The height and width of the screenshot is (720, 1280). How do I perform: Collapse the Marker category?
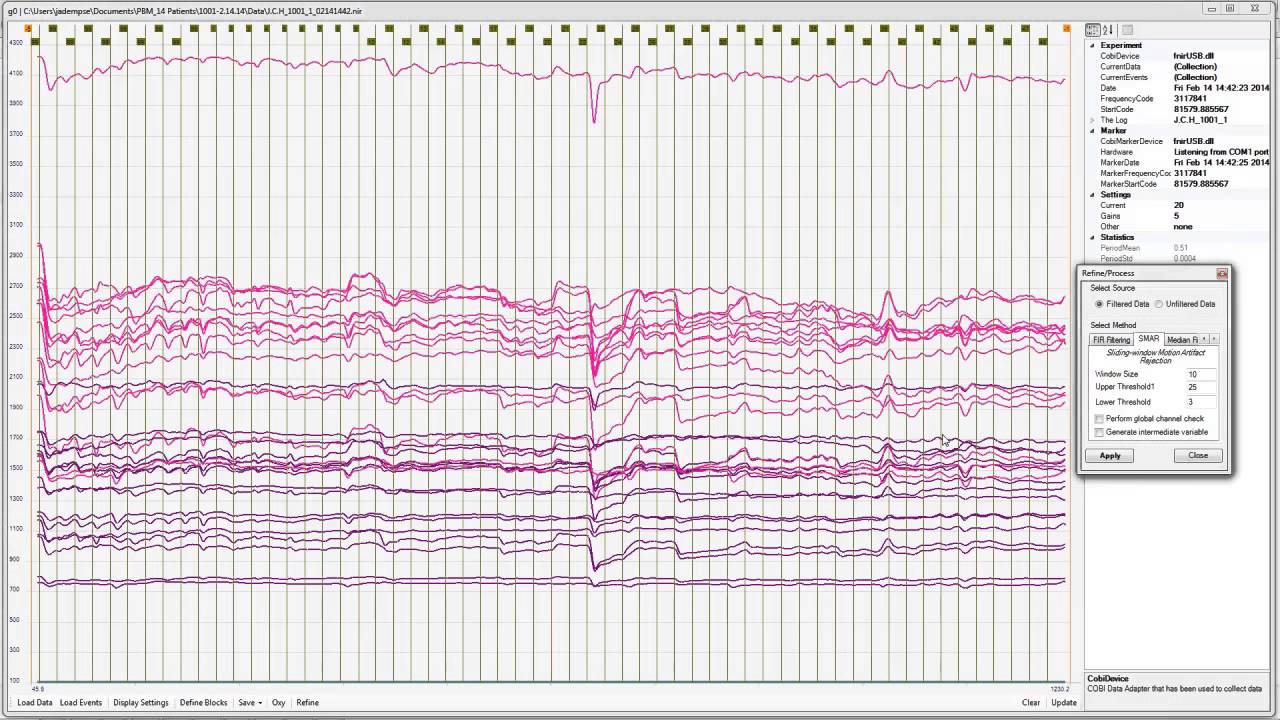pos(1092,131)
